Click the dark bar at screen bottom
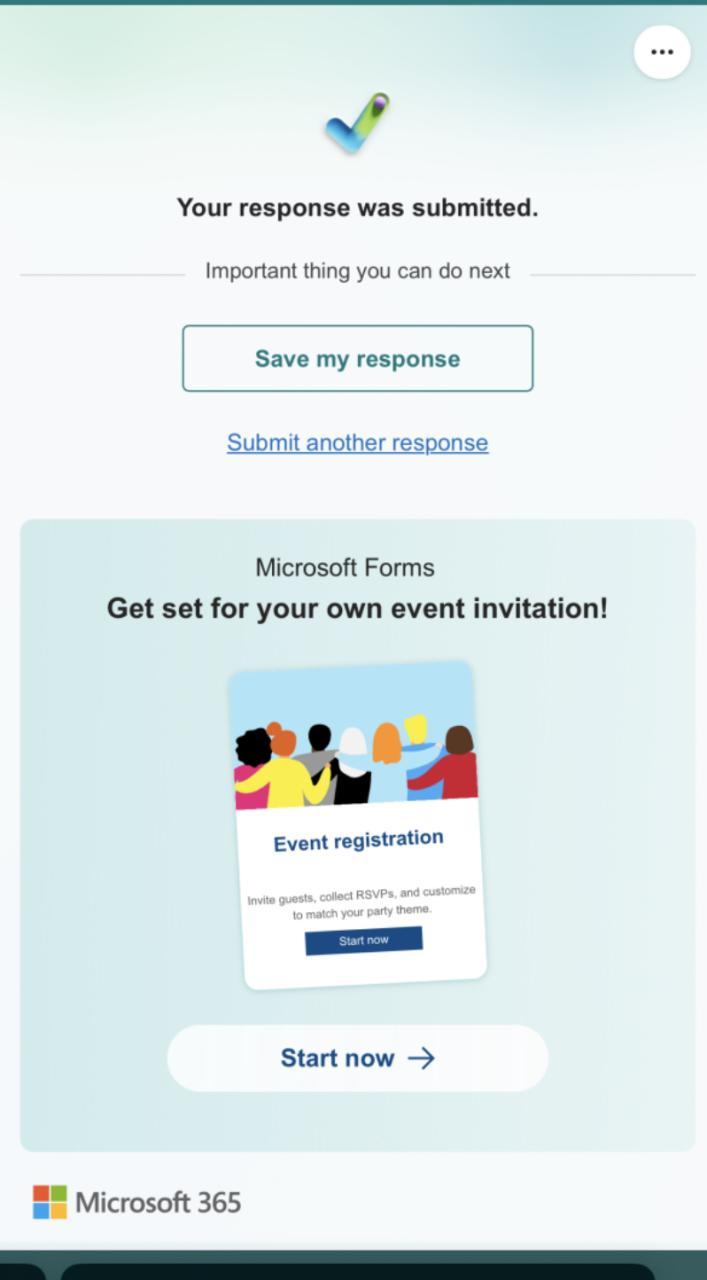 pyautogui.click(x=355, y=1270)
